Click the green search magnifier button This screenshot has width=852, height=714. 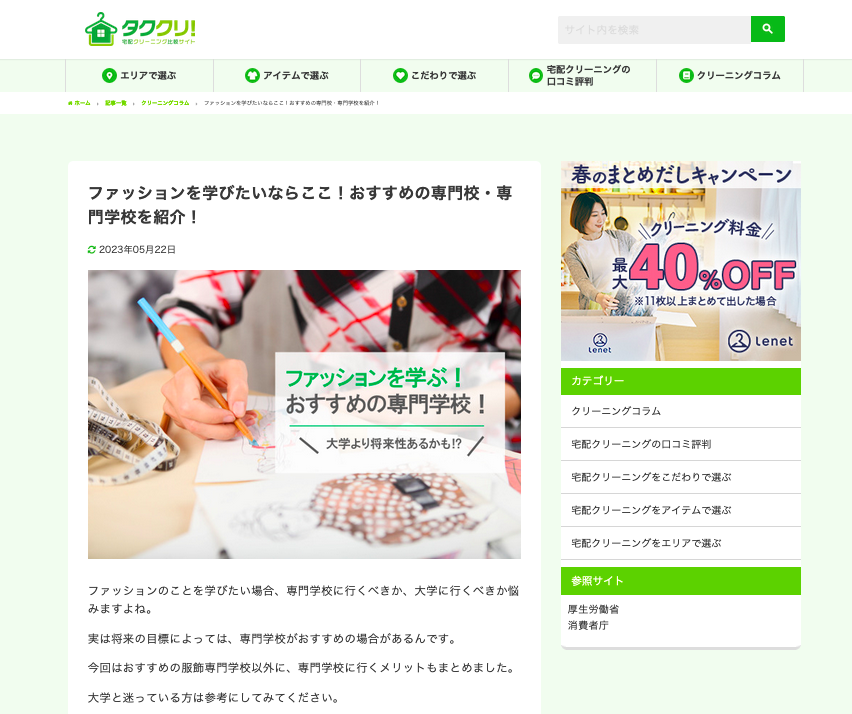pos(767,29)
